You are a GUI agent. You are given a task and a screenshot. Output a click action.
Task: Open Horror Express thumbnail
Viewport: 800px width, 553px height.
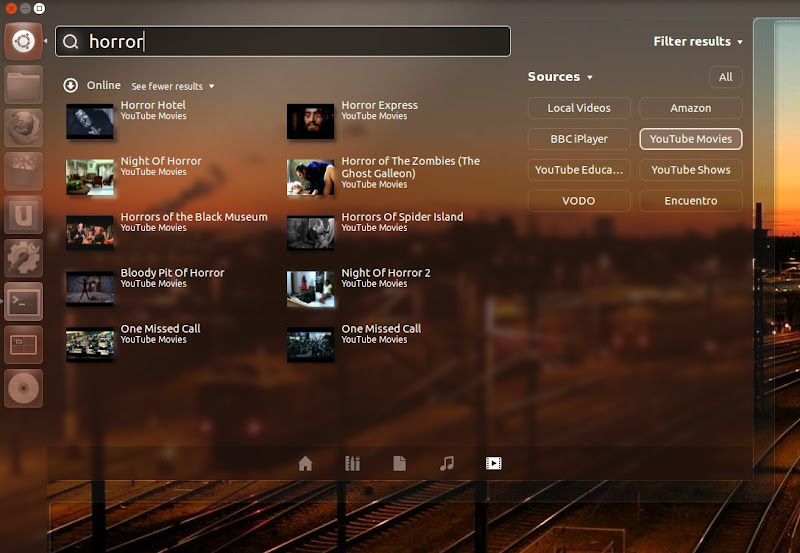[310, 121]
